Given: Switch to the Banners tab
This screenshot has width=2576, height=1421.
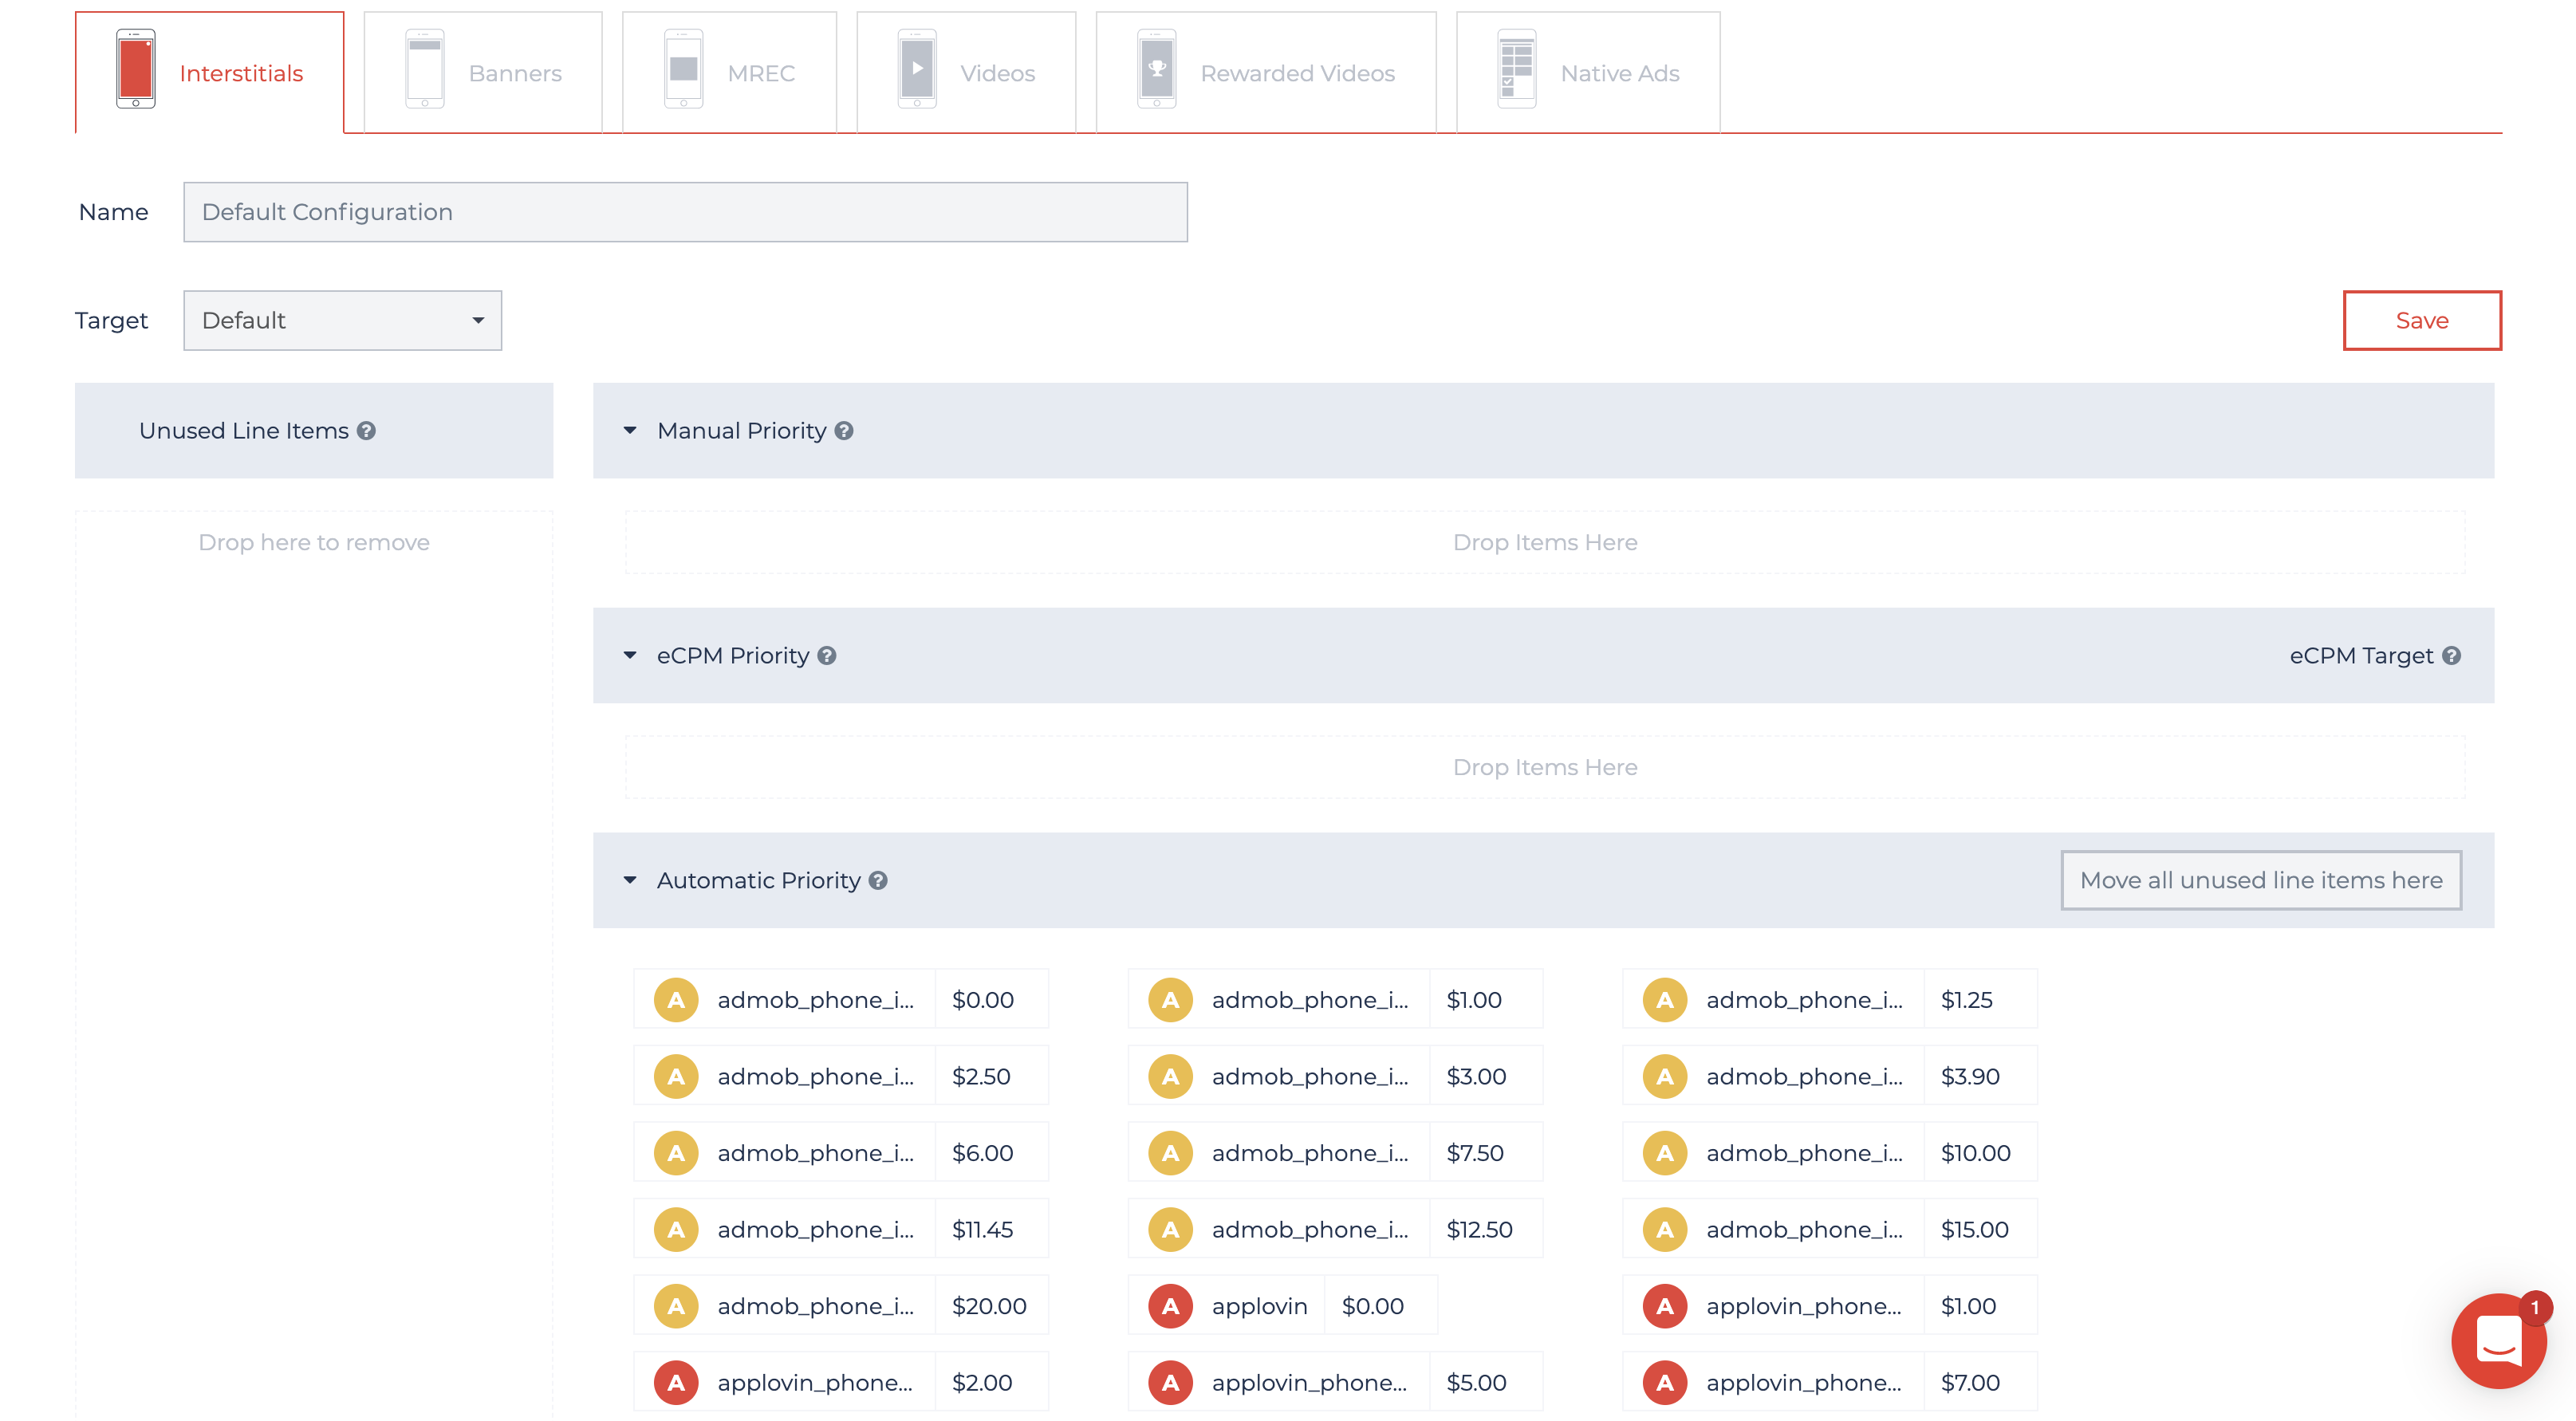Looking at the screenshot, I should tap(483, 73).
